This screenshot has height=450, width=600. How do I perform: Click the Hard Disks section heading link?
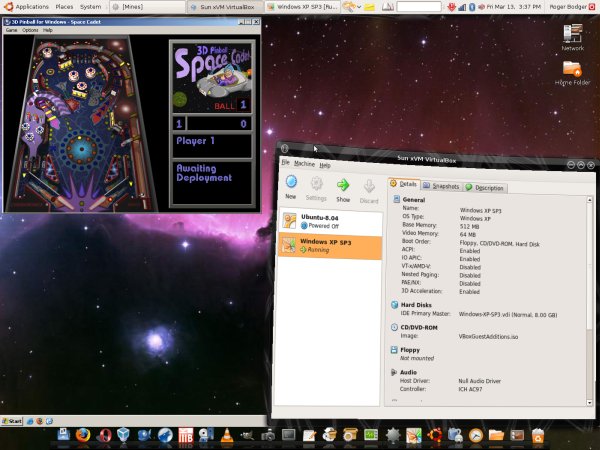click(x=416, y=305)
